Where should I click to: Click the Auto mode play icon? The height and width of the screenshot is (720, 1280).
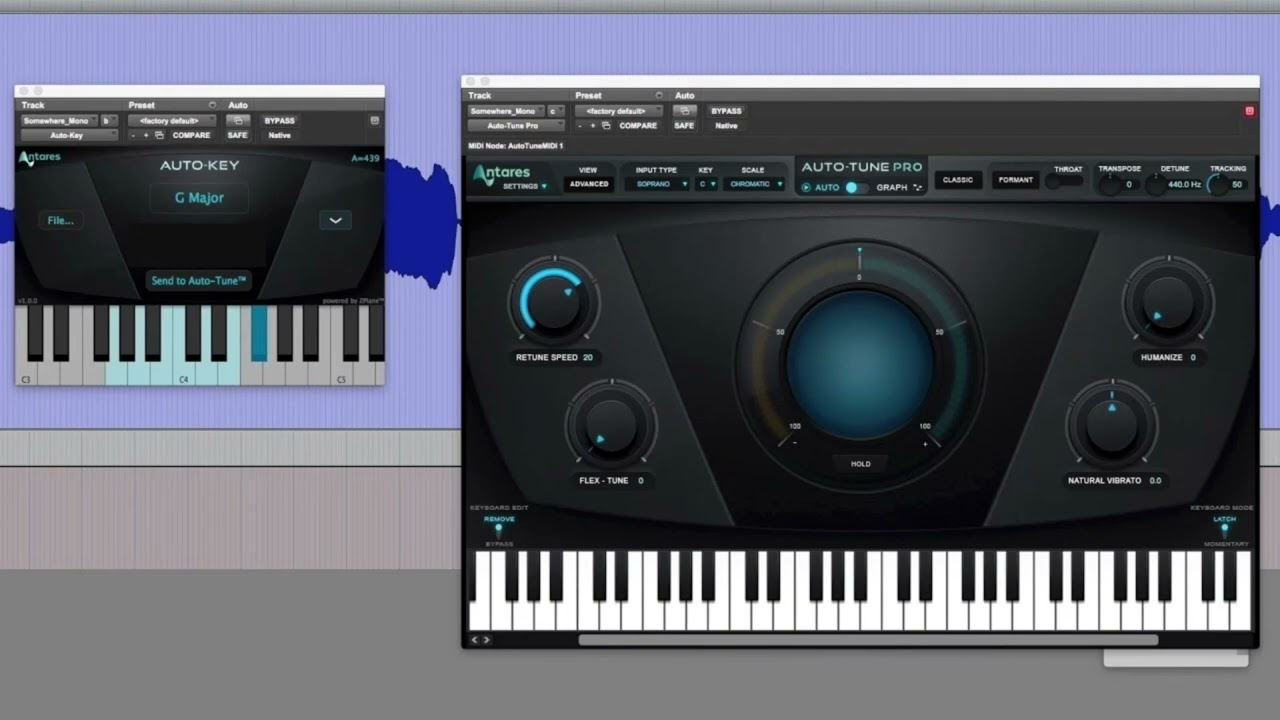(x=806, y=187)
